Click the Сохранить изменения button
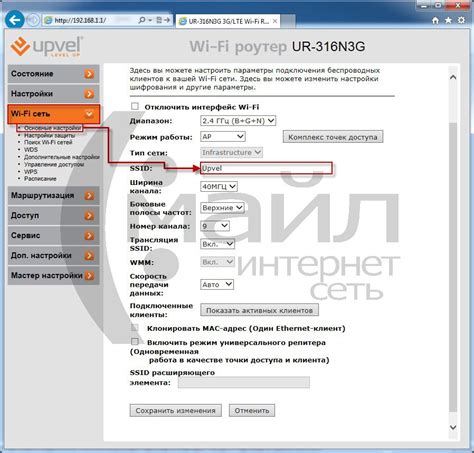The height and width of the screenshot is (453, 474). tap(175, 410)
